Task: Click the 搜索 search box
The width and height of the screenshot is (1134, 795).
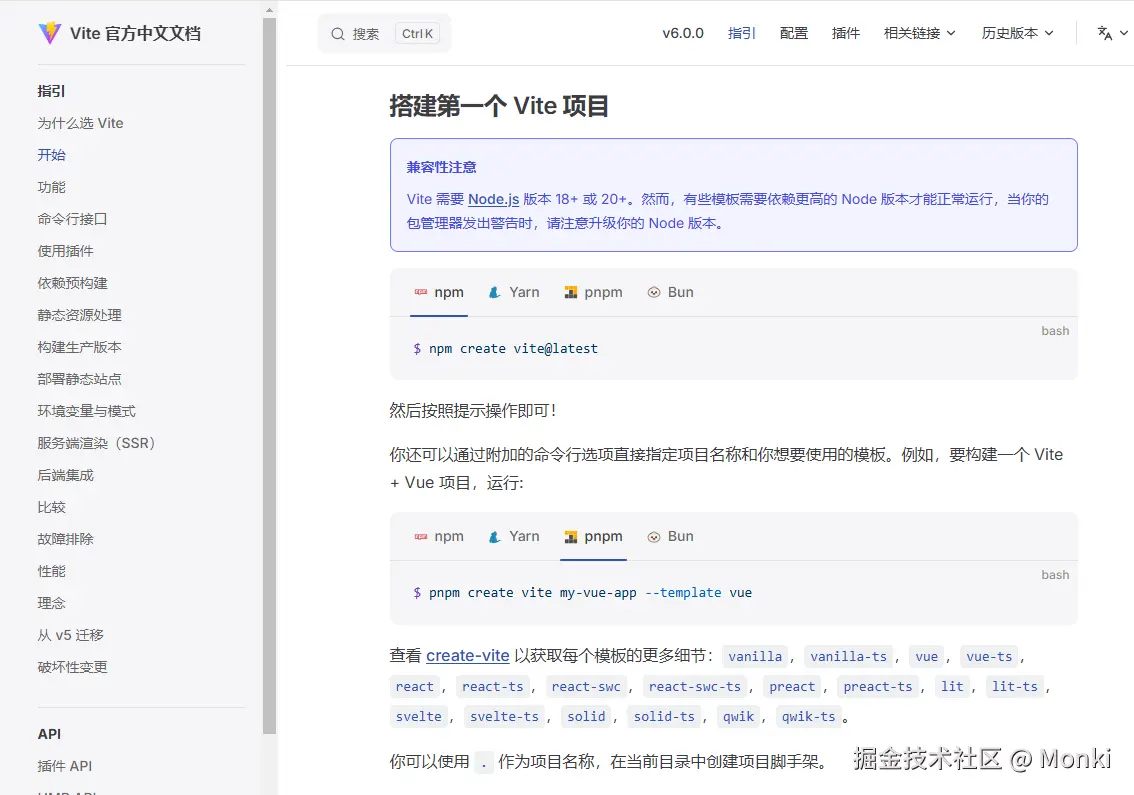Action: pyautogui.click(x=384, y=33)
